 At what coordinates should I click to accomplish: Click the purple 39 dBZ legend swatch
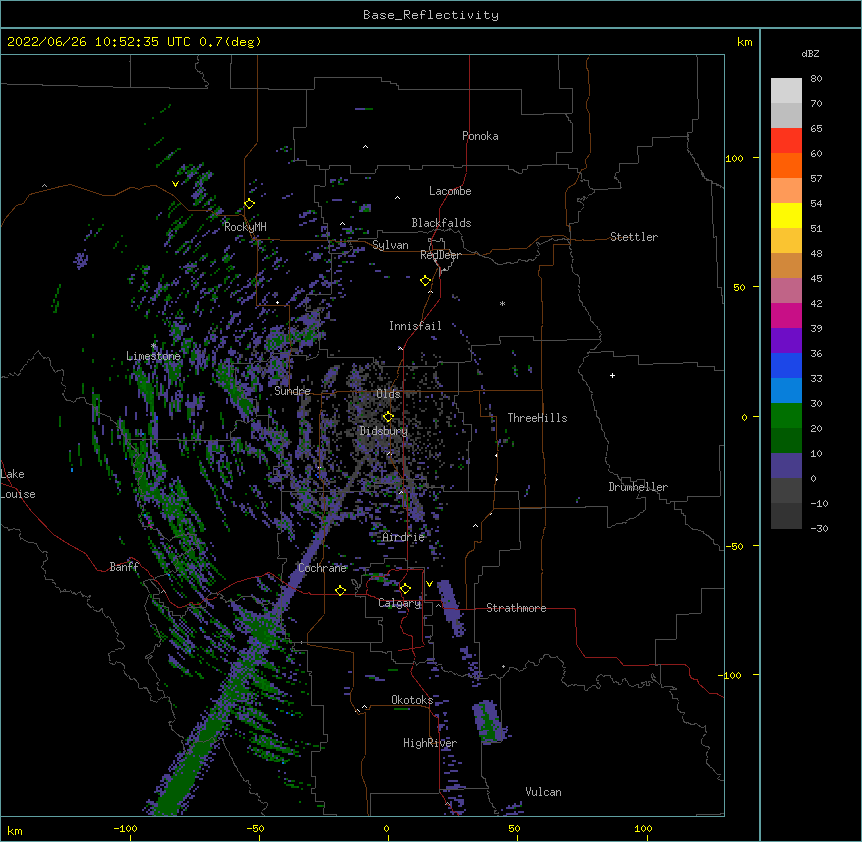click(786, 341)
